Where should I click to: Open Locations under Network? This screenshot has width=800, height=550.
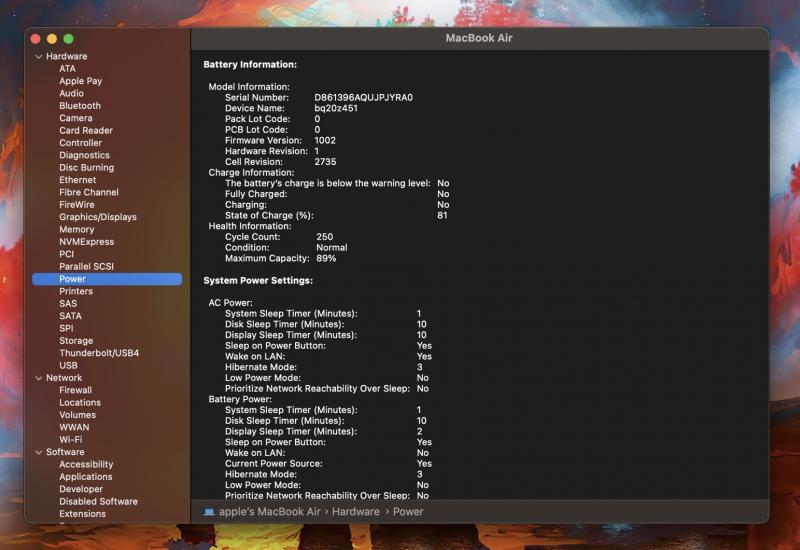[x=80, y=403]
